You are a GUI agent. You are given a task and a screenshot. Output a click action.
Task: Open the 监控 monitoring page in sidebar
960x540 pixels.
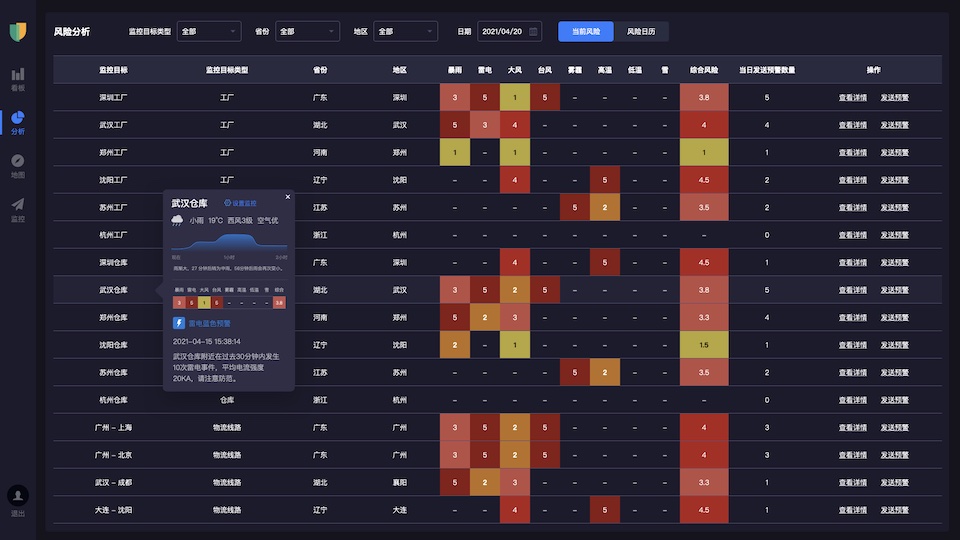coord(18,208)
